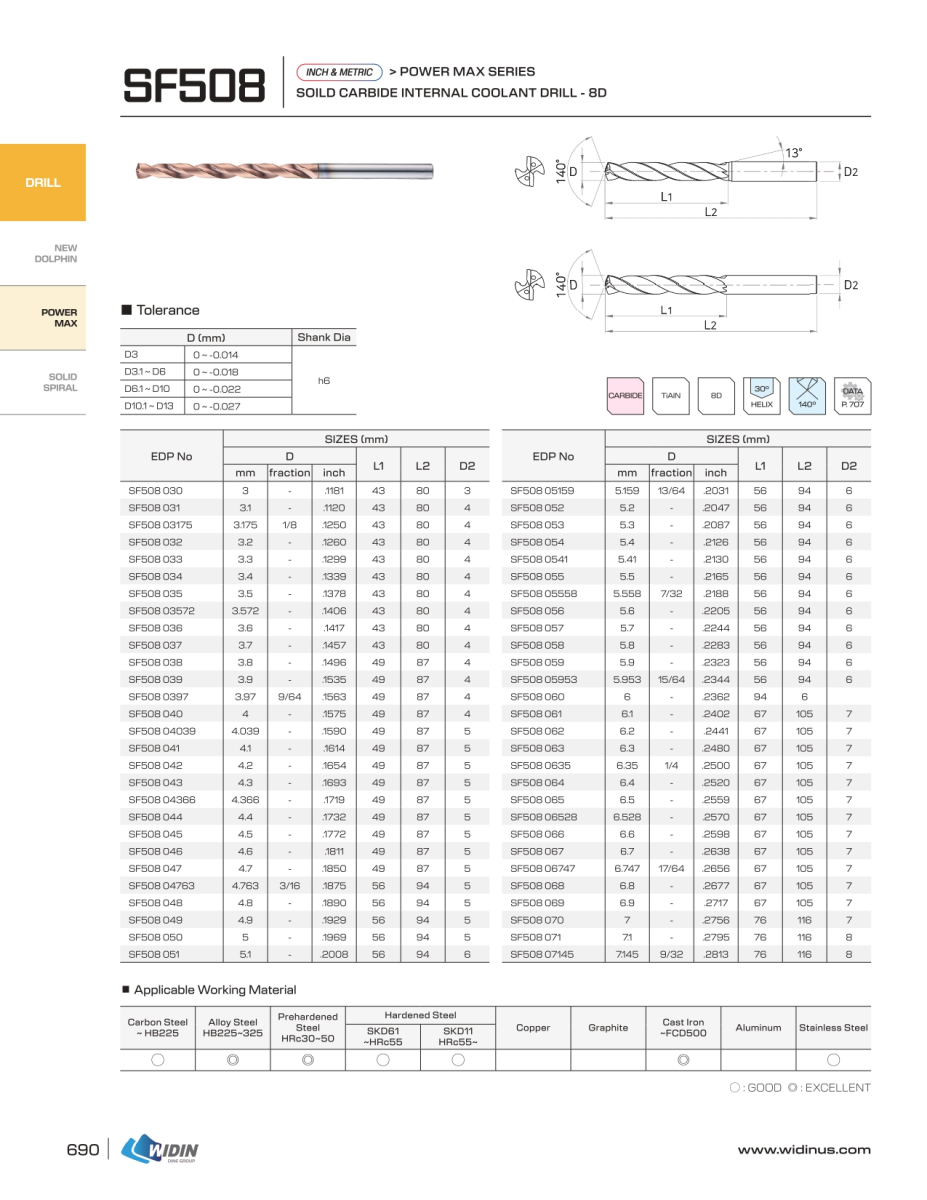
Task: Click the CARBIDE material icon
Action: (x=625, y=396)
